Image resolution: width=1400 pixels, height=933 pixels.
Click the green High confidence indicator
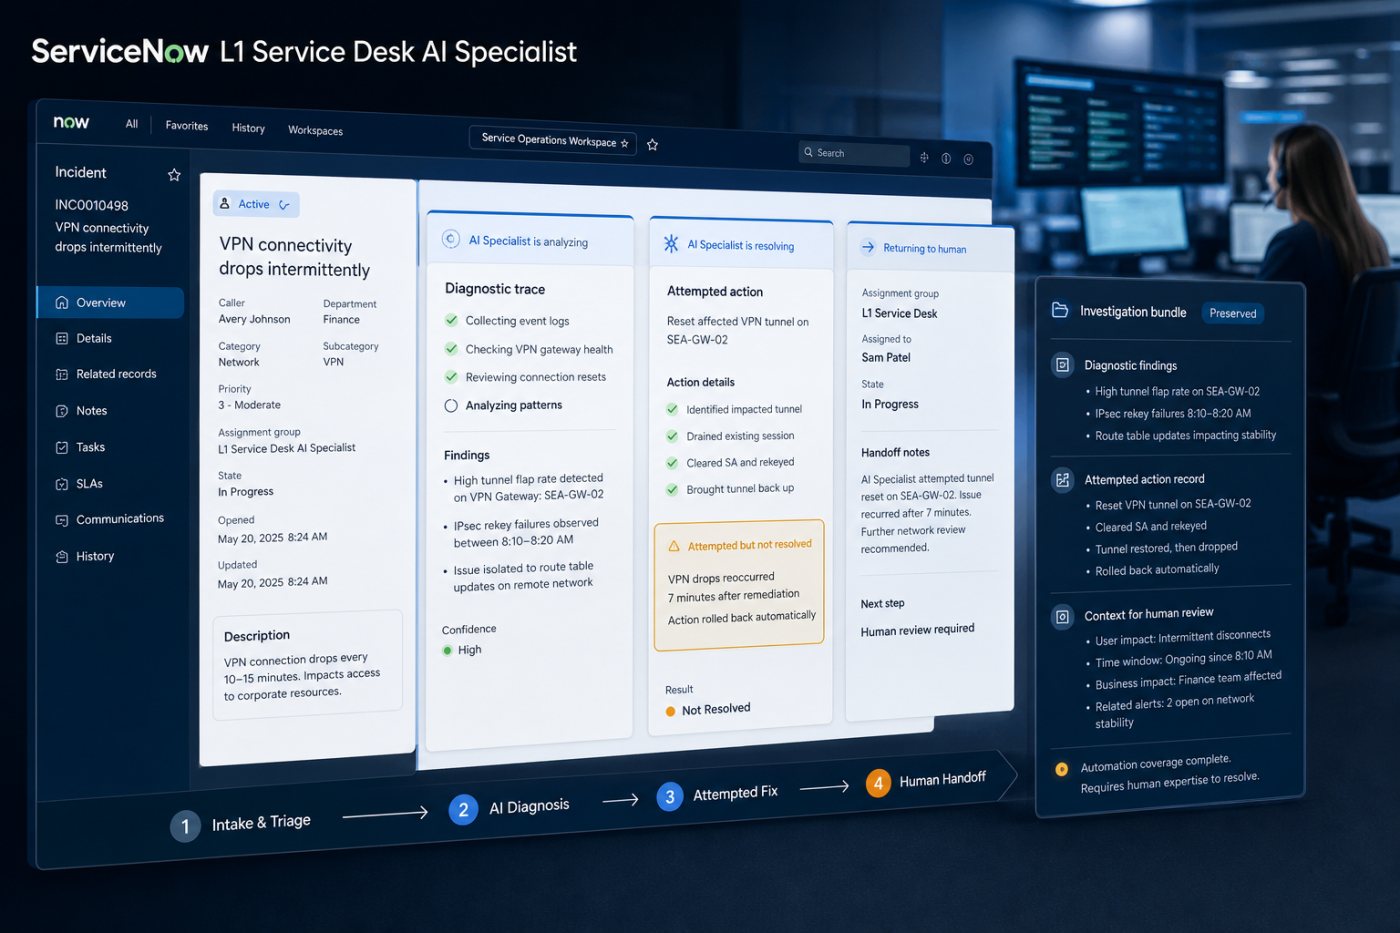[448, 650]
